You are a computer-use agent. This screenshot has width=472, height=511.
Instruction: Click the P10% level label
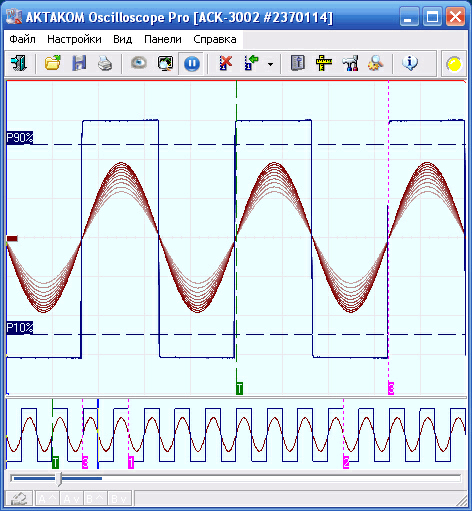pyautogui.click(x=20, y=328)
